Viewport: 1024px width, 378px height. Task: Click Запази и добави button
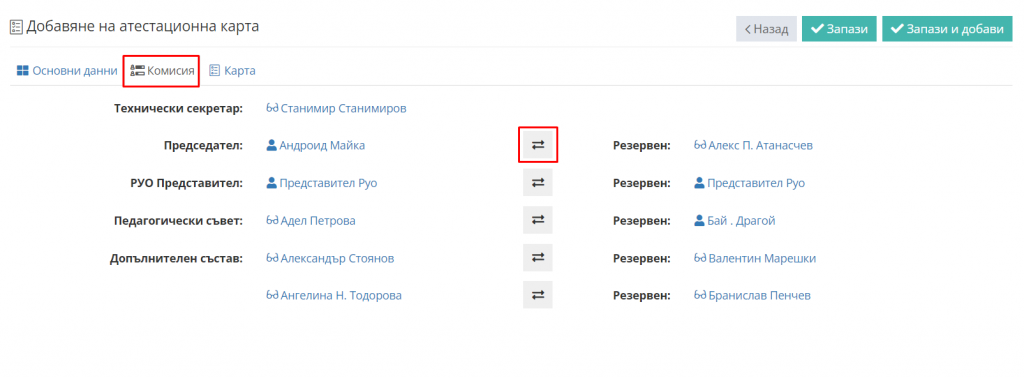947,29
